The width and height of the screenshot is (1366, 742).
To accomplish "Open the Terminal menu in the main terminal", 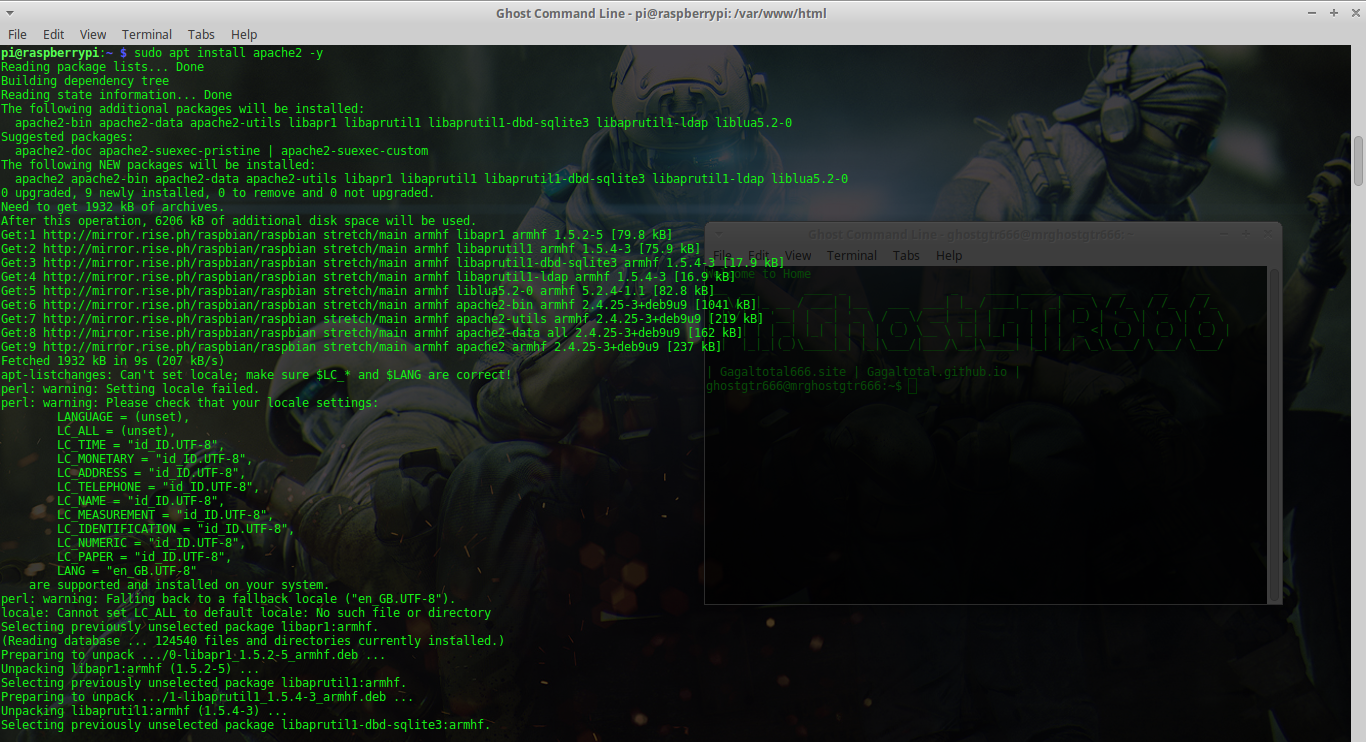I will coord(147,34).
